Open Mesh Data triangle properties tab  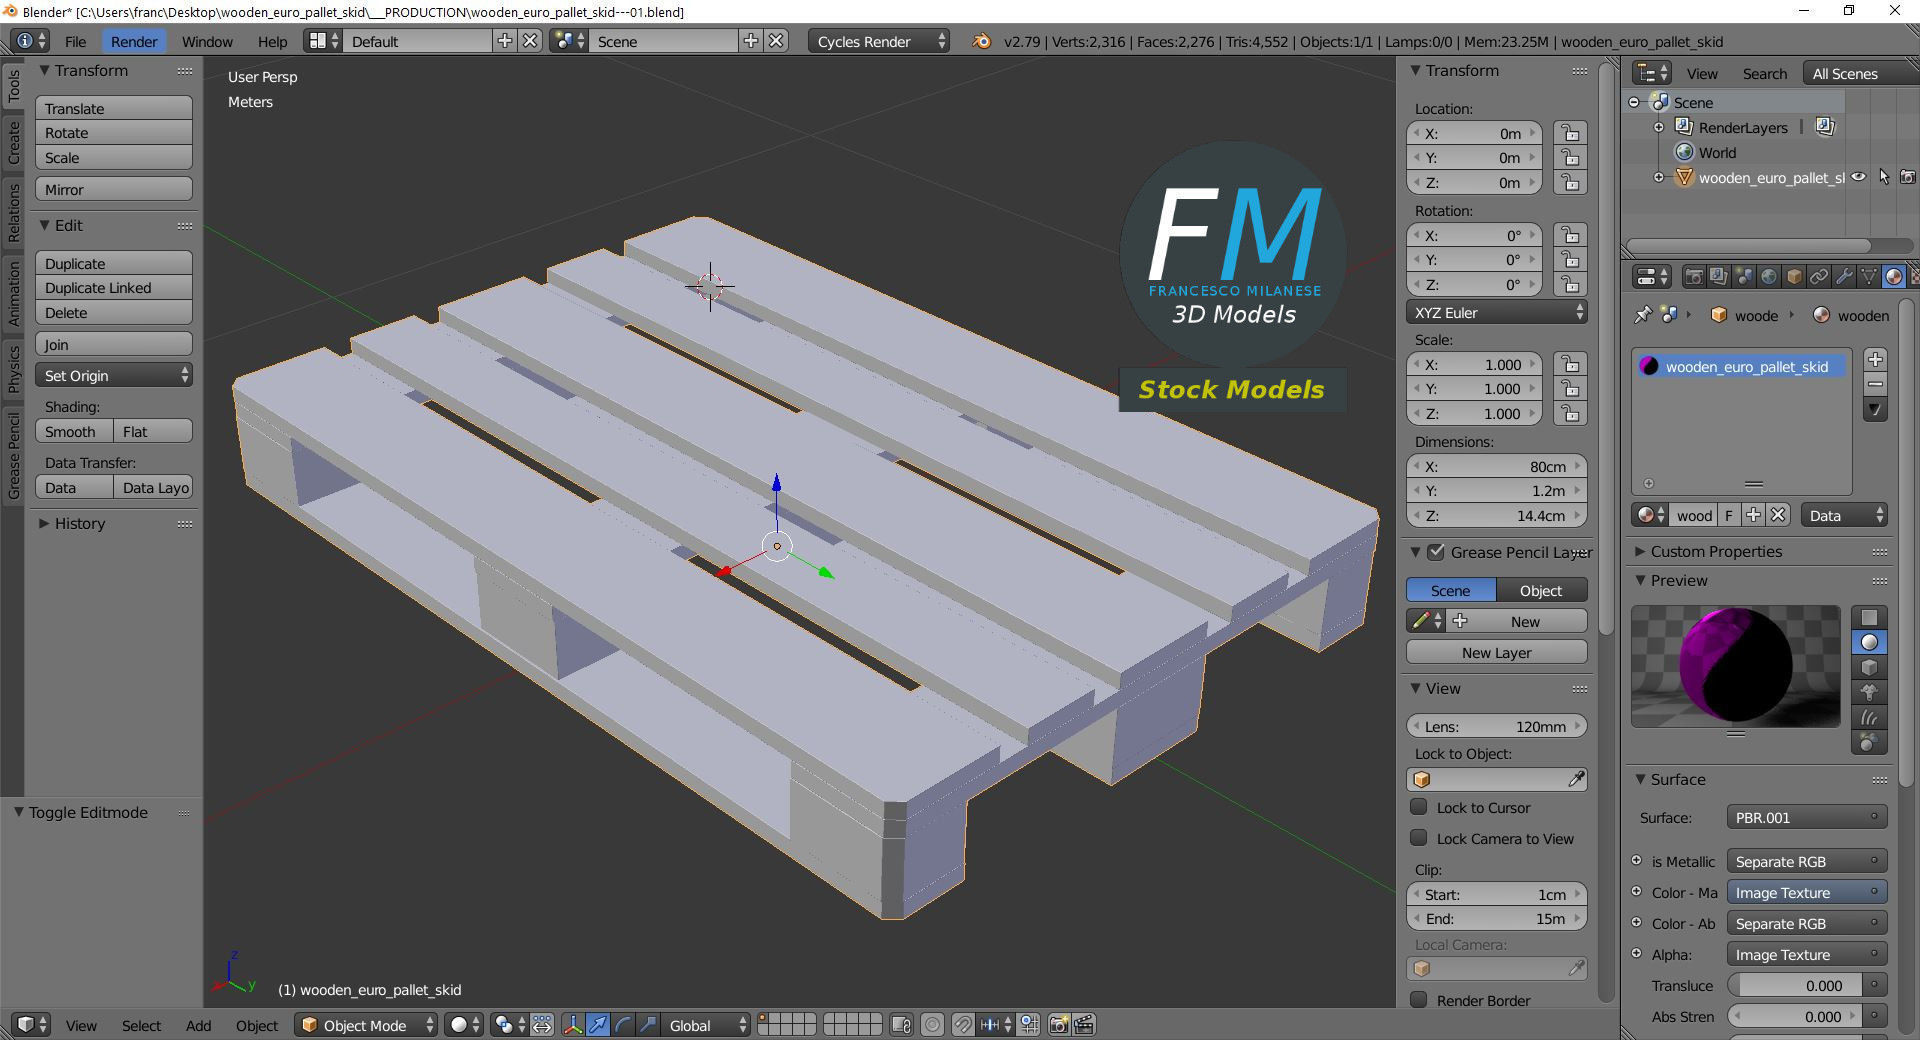pos(1868,277)
